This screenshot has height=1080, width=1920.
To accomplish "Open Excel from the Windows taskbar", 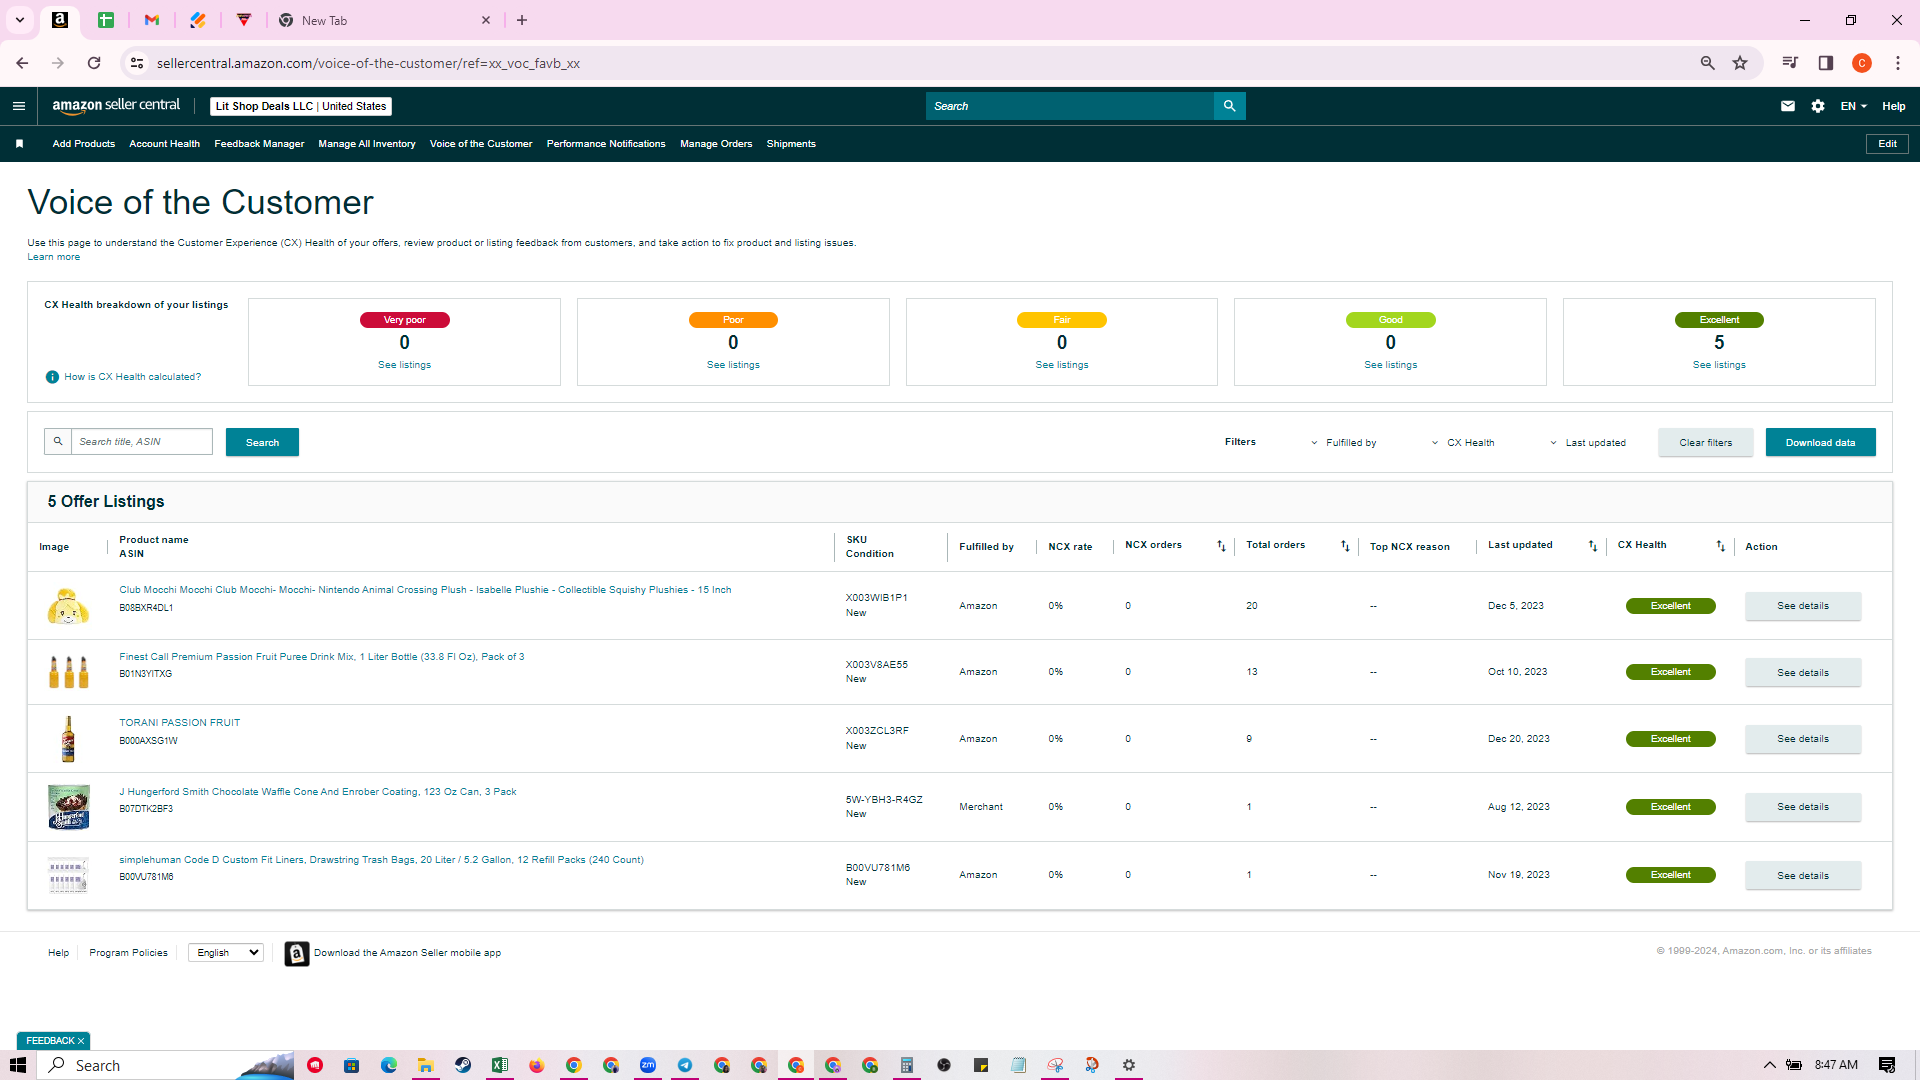I will 500,1065.
